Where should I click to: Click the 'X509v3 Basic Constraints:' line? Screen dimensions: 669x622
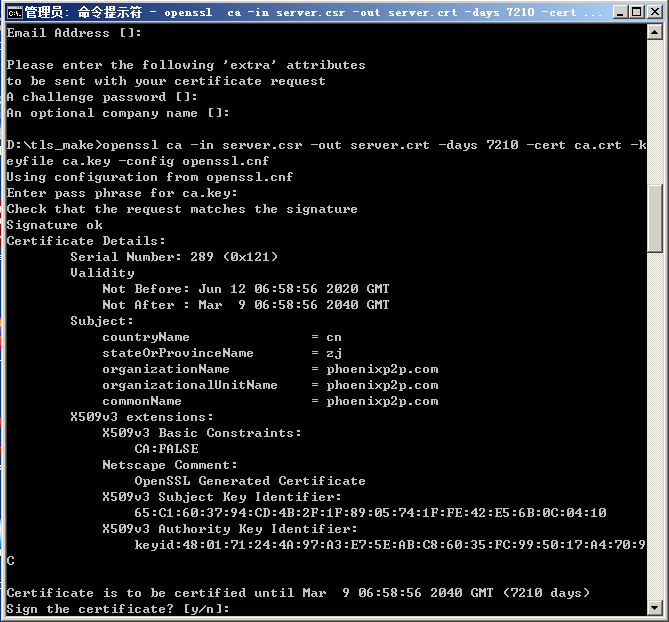[x=202, y=433]
